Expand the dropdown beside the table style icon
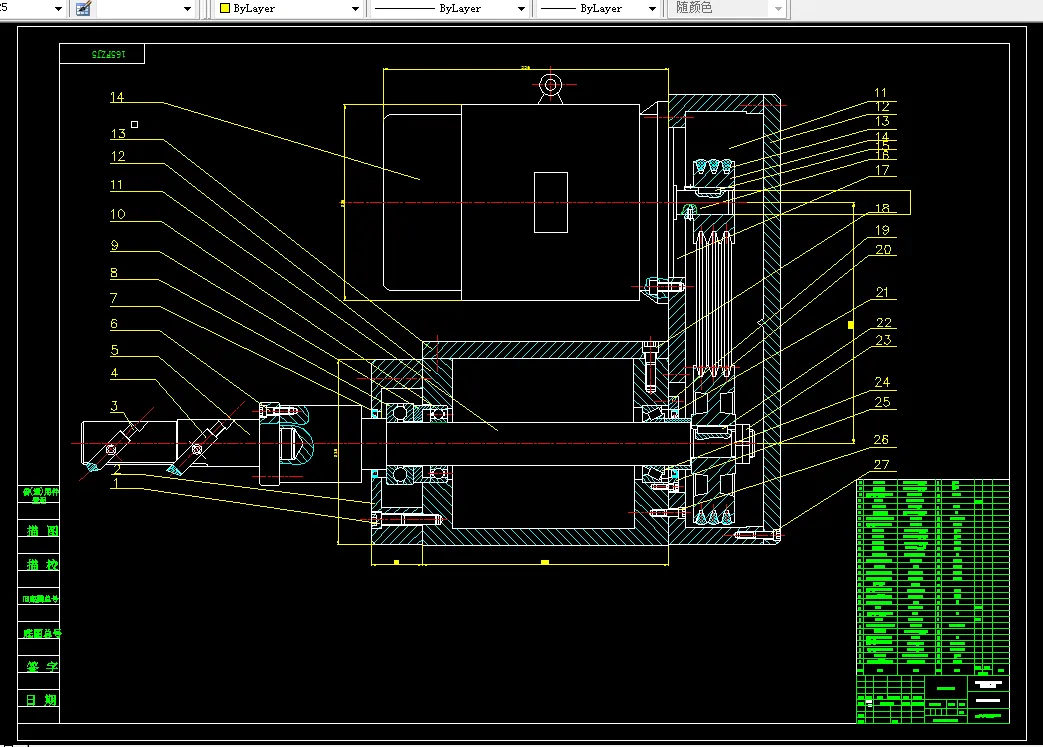The height and width of the screenshot is (747, 1043). point(187,9)
